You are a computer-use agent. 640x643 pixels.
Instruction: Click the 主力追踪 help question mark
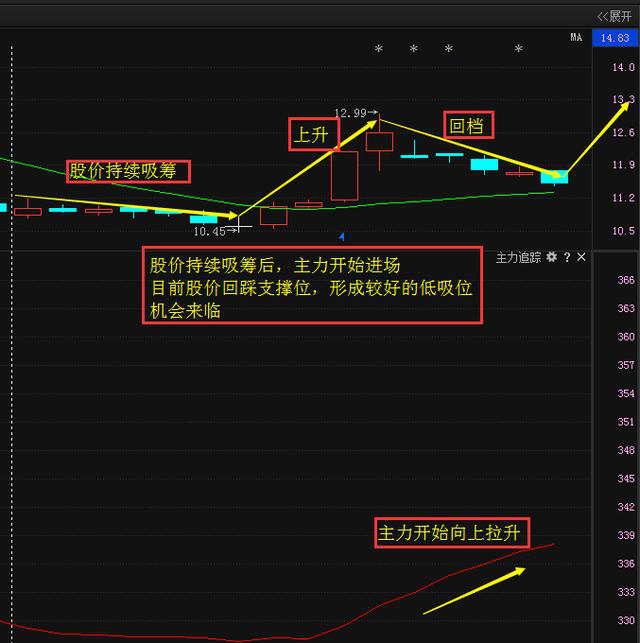click(x=567, y=258)
